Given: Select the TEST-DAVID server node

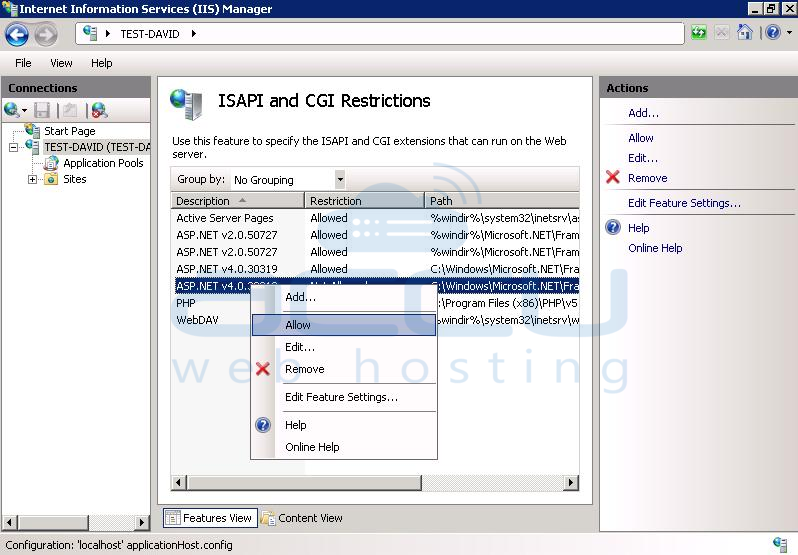Looking at the screenshot, I should (x=97, y=147).
